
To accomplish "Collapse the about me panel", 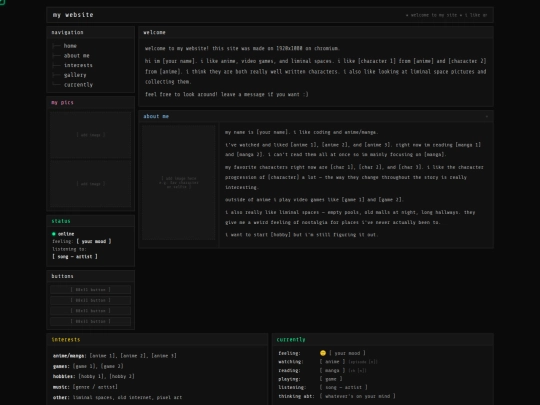I will 487,116.
